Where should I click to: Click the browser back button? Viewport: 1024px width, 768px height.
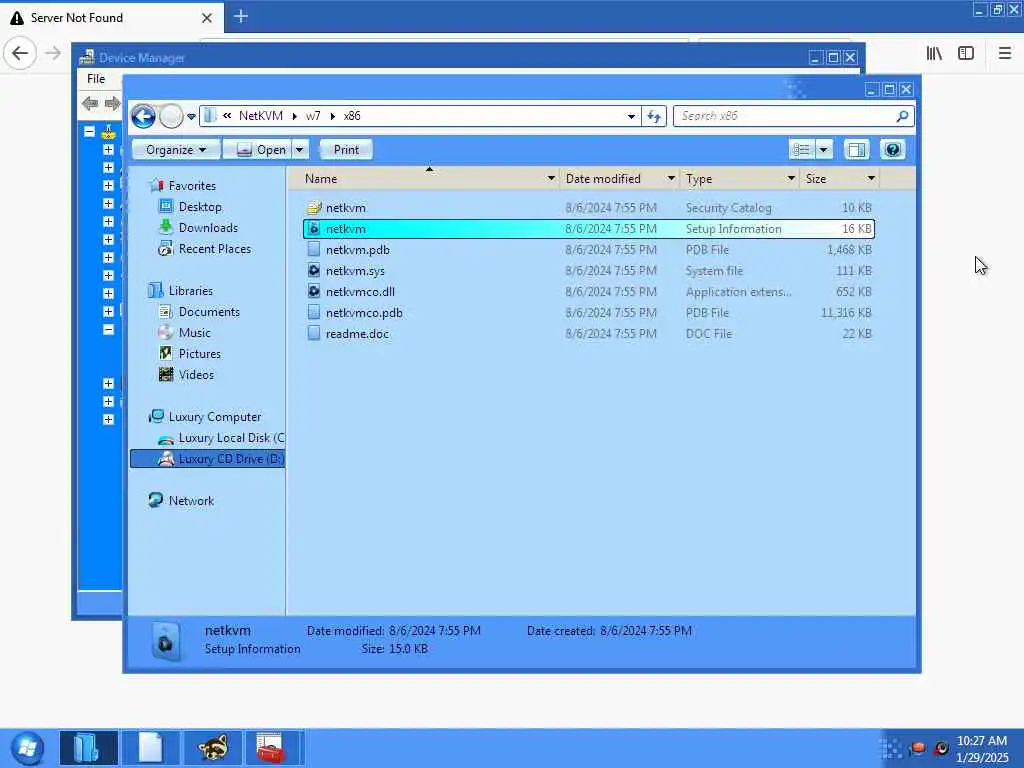tap(20, 53)
